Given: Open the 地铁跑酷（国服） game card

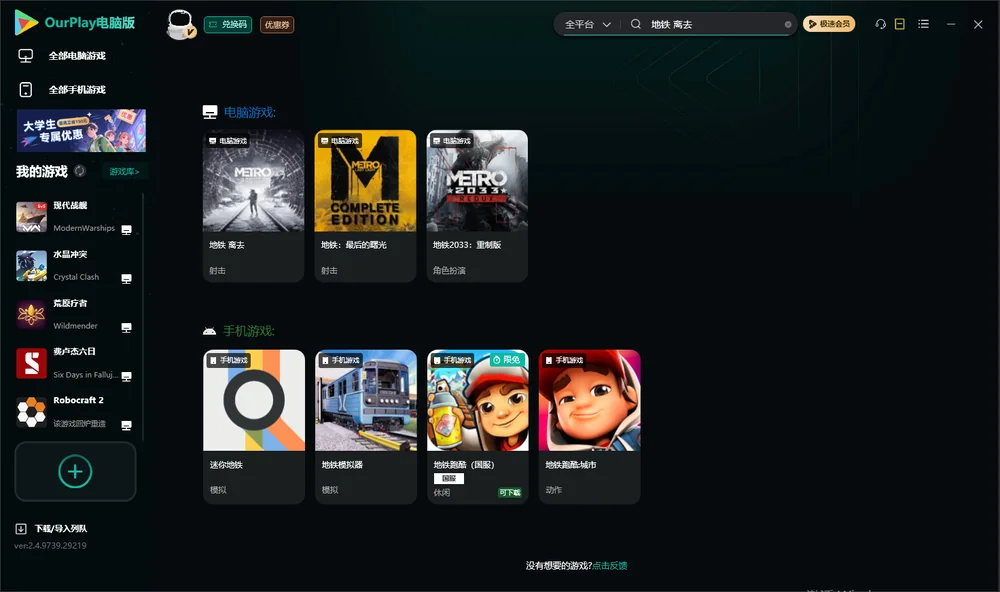Looking at the screenshot, I should tap(478, 426).
